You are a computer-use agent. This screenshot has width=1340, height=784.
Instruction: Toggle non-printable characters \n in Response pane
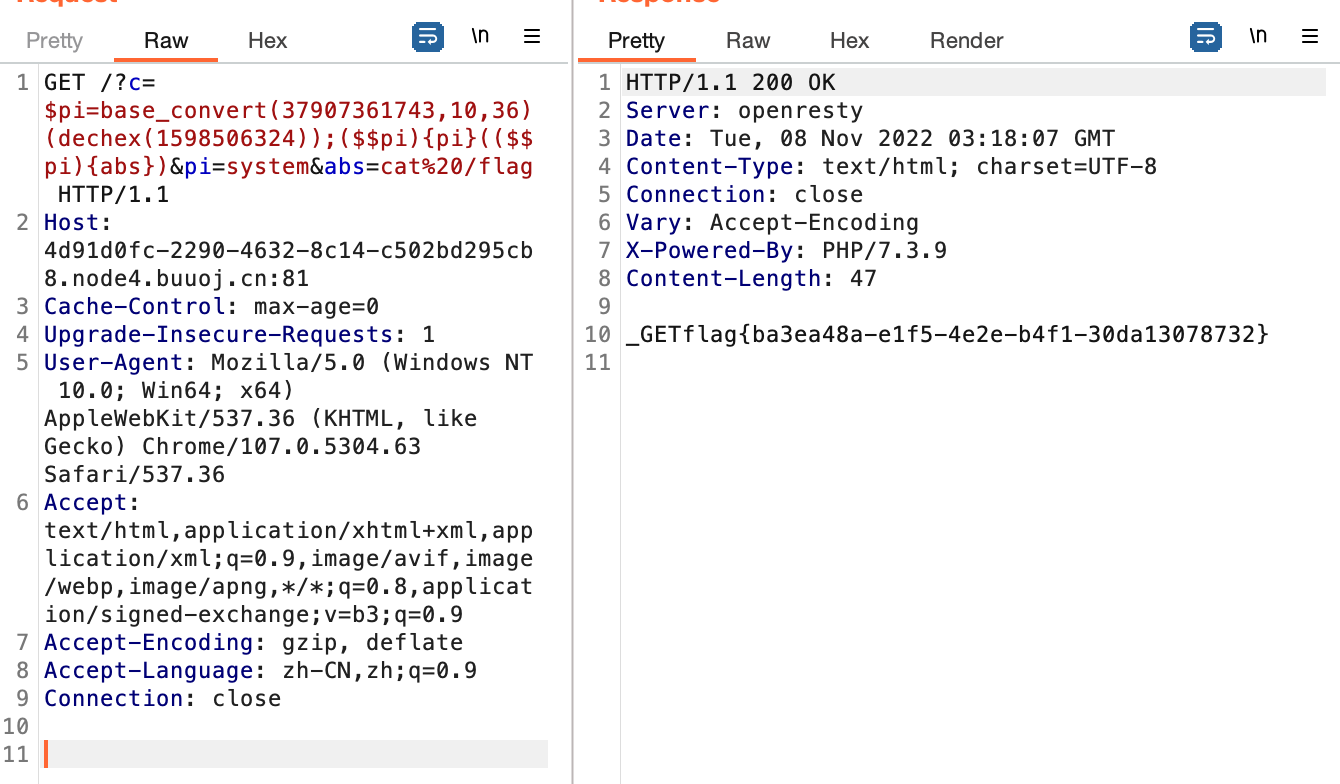point(1258,36)
